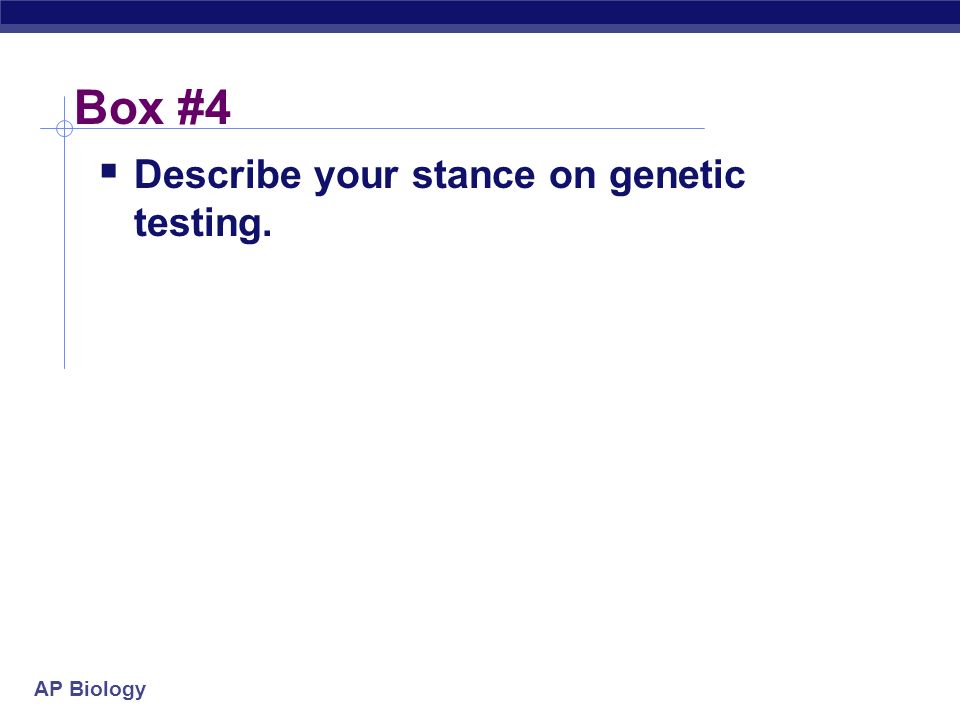The image size is (960, 720).
Task: Click the word 'genetic' in bullet
Action: point(677,176)
